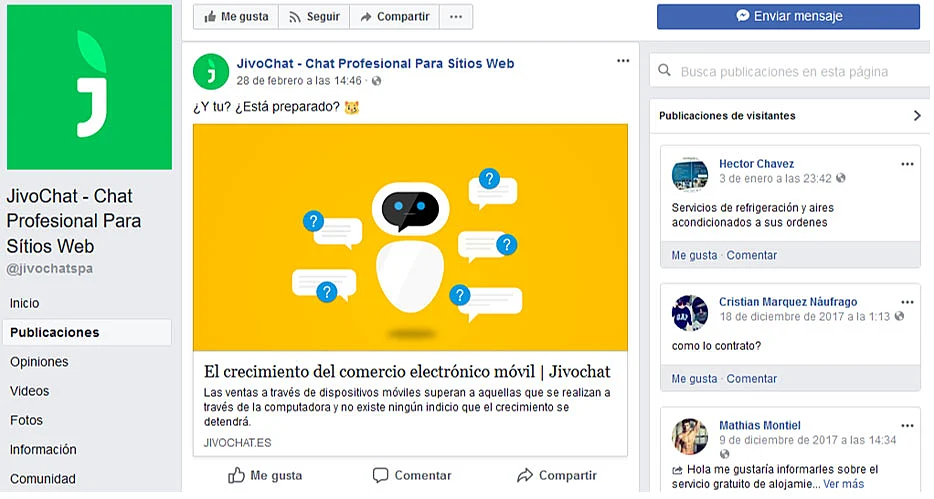Expand Publicaciones de visitantes with the chevron arrow
934x499 pixels.
click(917, 116)
